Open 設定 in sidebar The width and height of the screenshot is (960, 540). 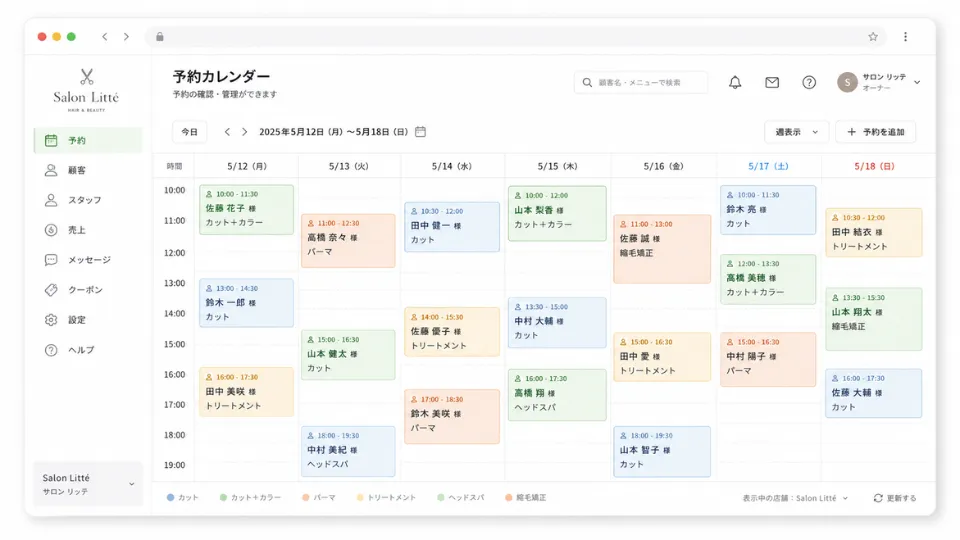pos(88,320)
